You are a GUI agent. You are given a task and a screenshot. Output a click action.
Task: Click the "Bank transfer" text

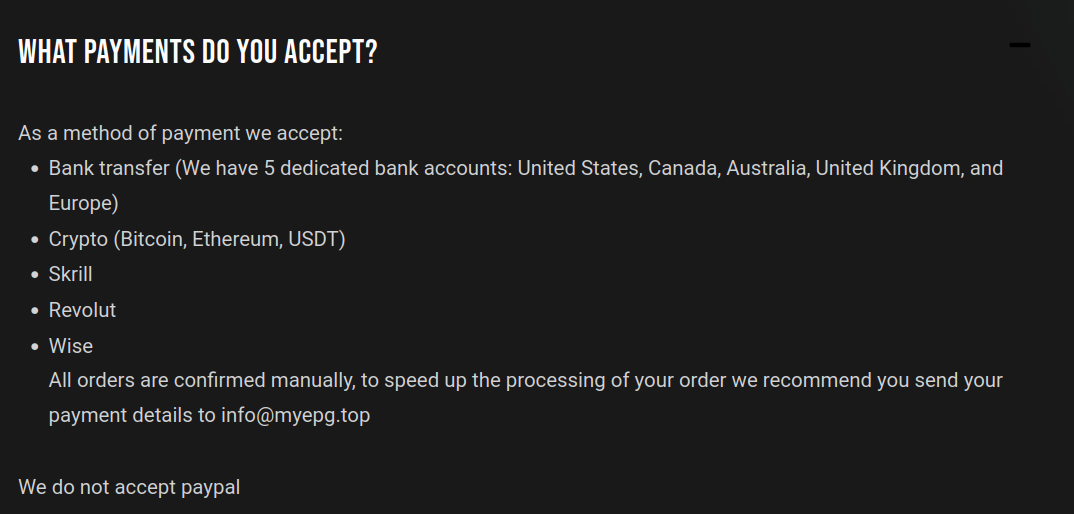click(109, 168)
